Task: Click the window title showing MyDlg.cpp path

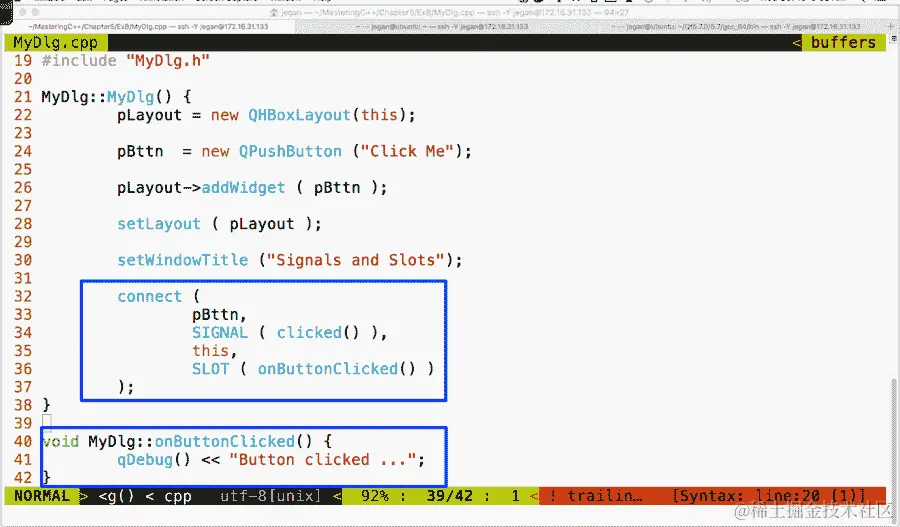Action: tap(449, 12)
